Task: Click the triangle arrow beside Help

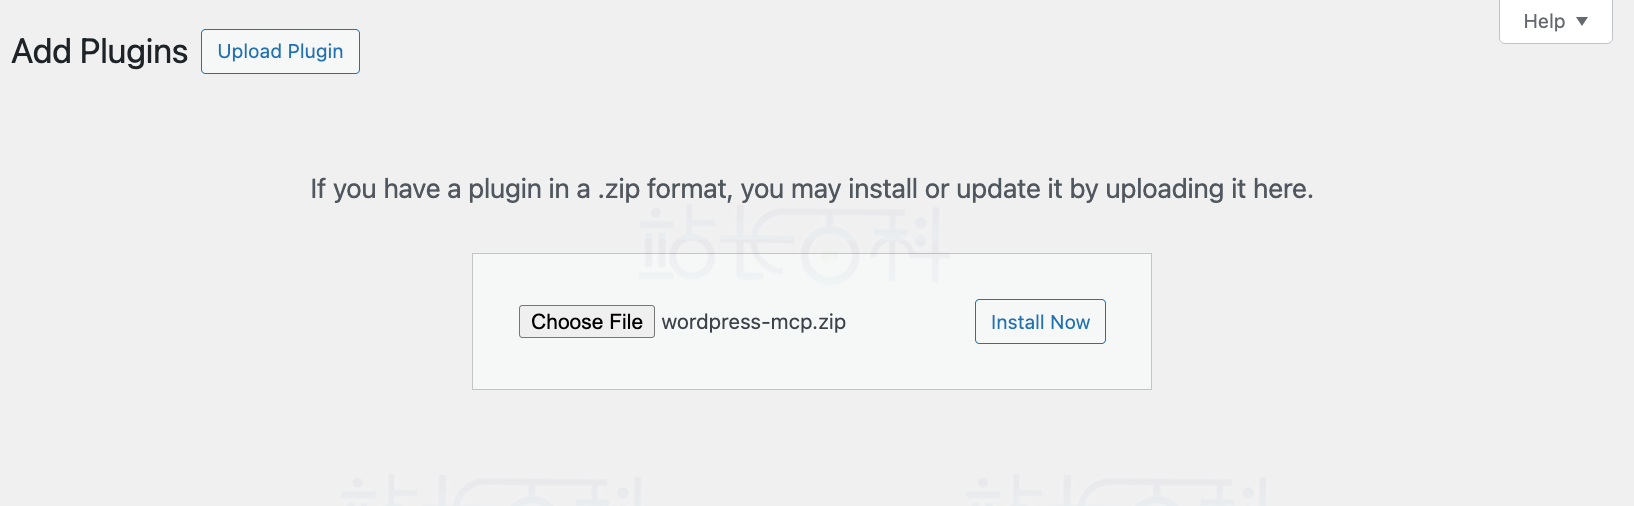Action: (x=1582, y=21)
